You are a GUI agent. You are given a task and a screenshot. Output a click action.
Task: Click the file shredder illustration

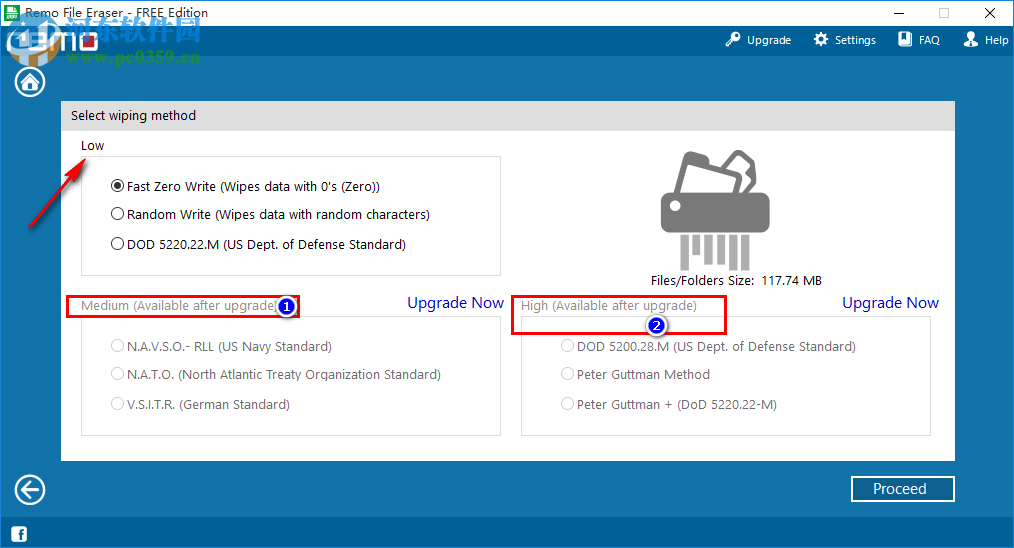(x=715, y=210)
